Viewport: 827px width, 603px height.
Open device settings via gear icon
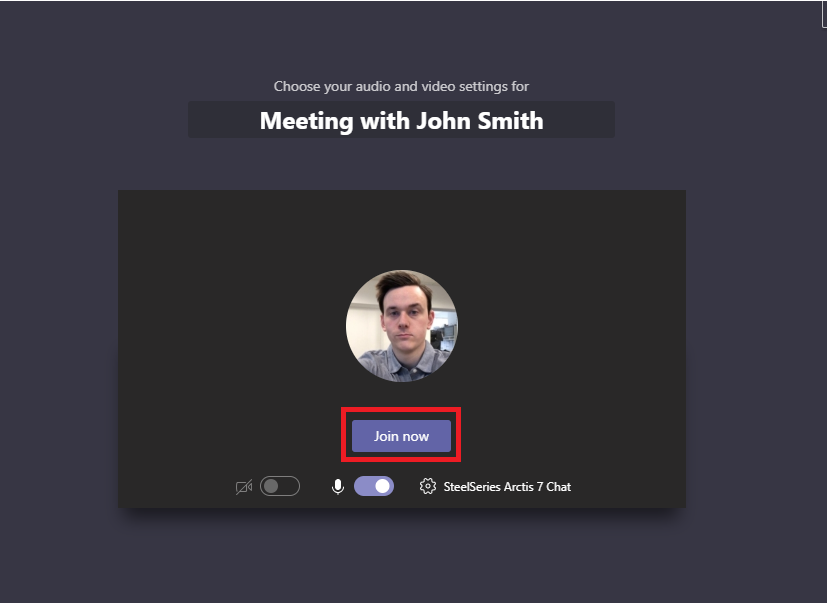coord(428,486)
